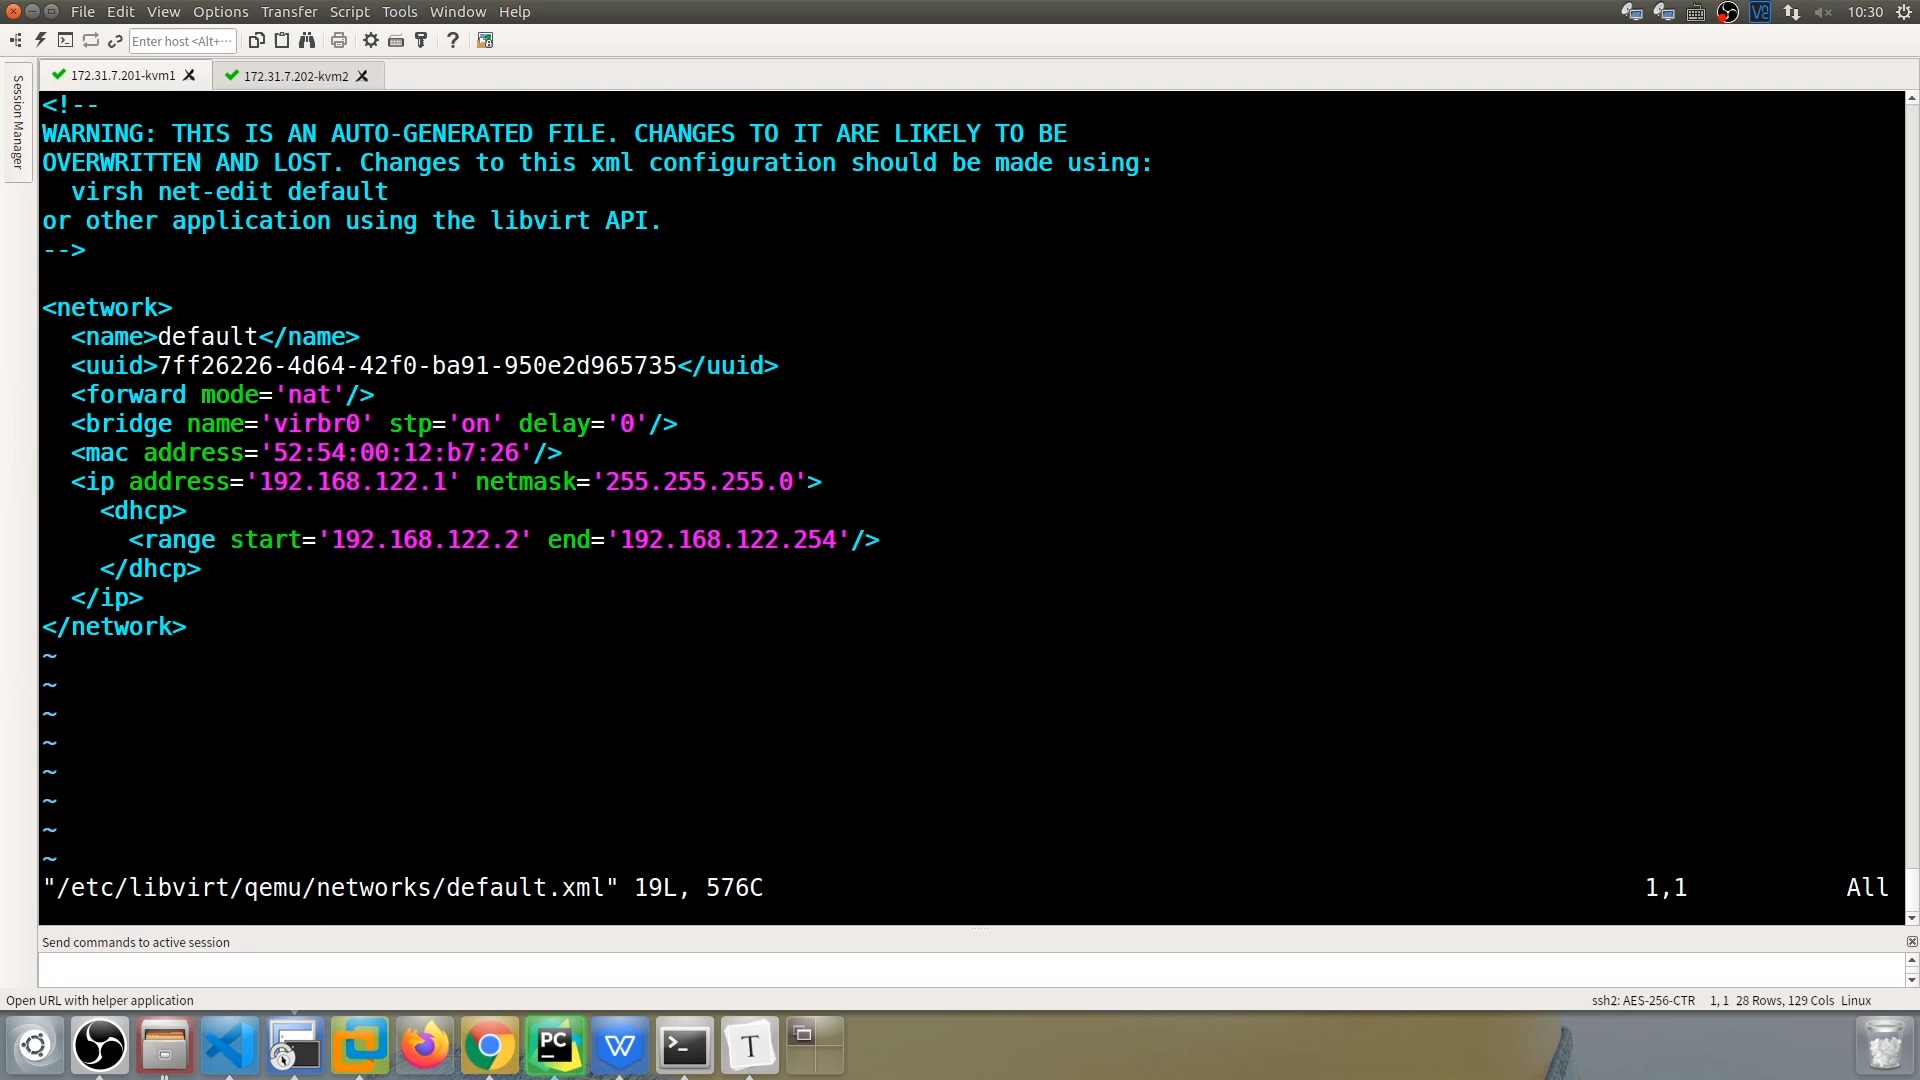Screen dimensions: 1920x1080
Task: Click the Paste clipboard icon
Action: click(x=282, y=40)
